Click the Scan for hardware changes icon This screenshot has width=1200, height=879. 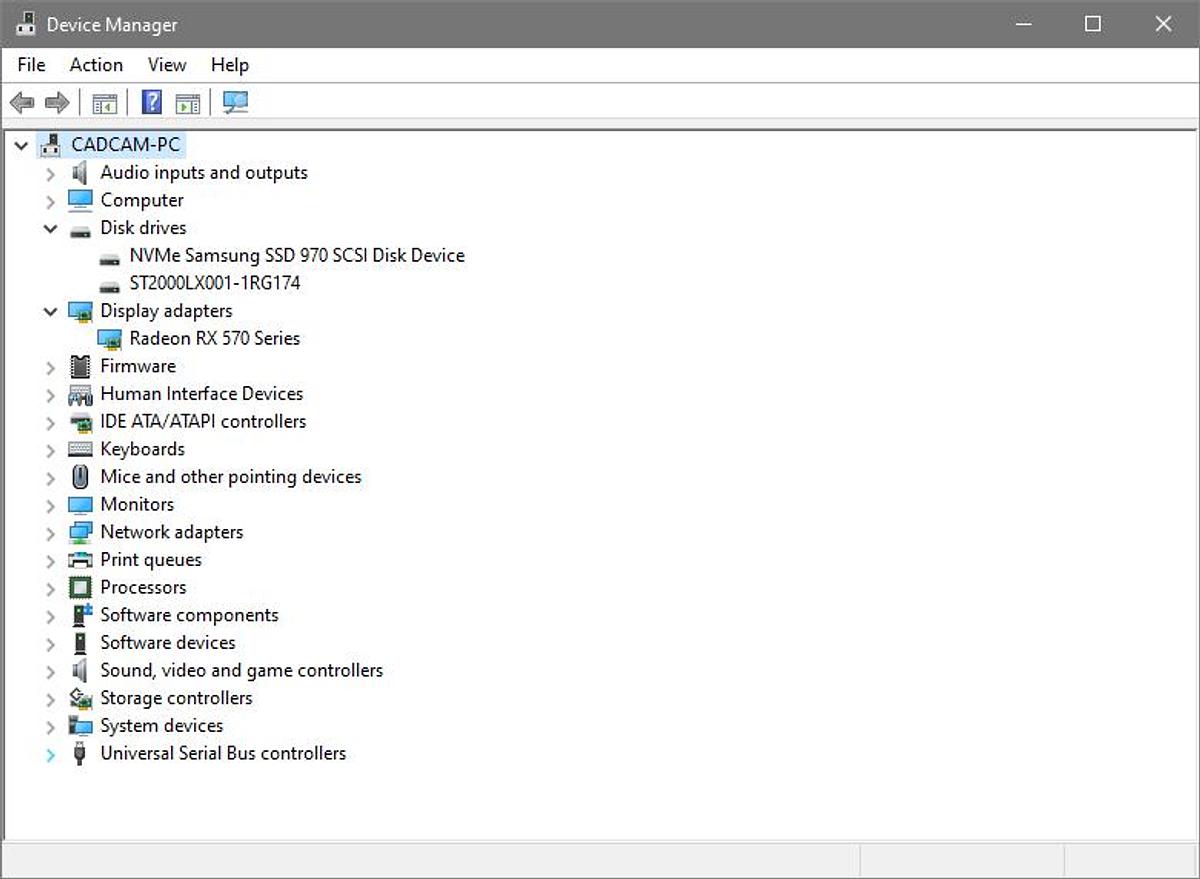click(236, 102)
